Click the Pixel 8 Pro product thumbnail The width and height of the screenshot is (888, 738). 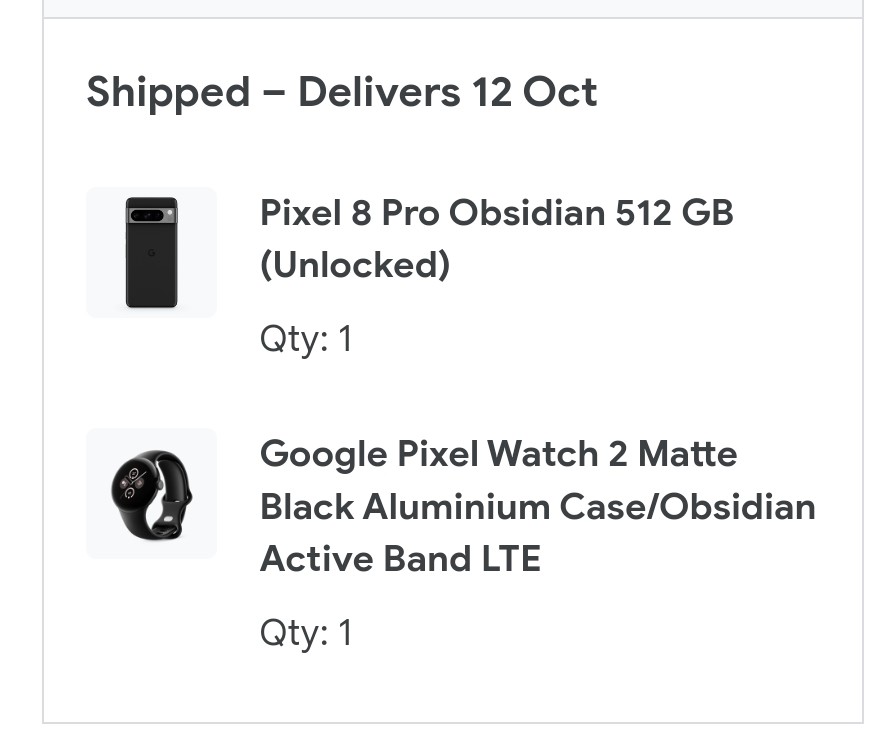point(151,252)
